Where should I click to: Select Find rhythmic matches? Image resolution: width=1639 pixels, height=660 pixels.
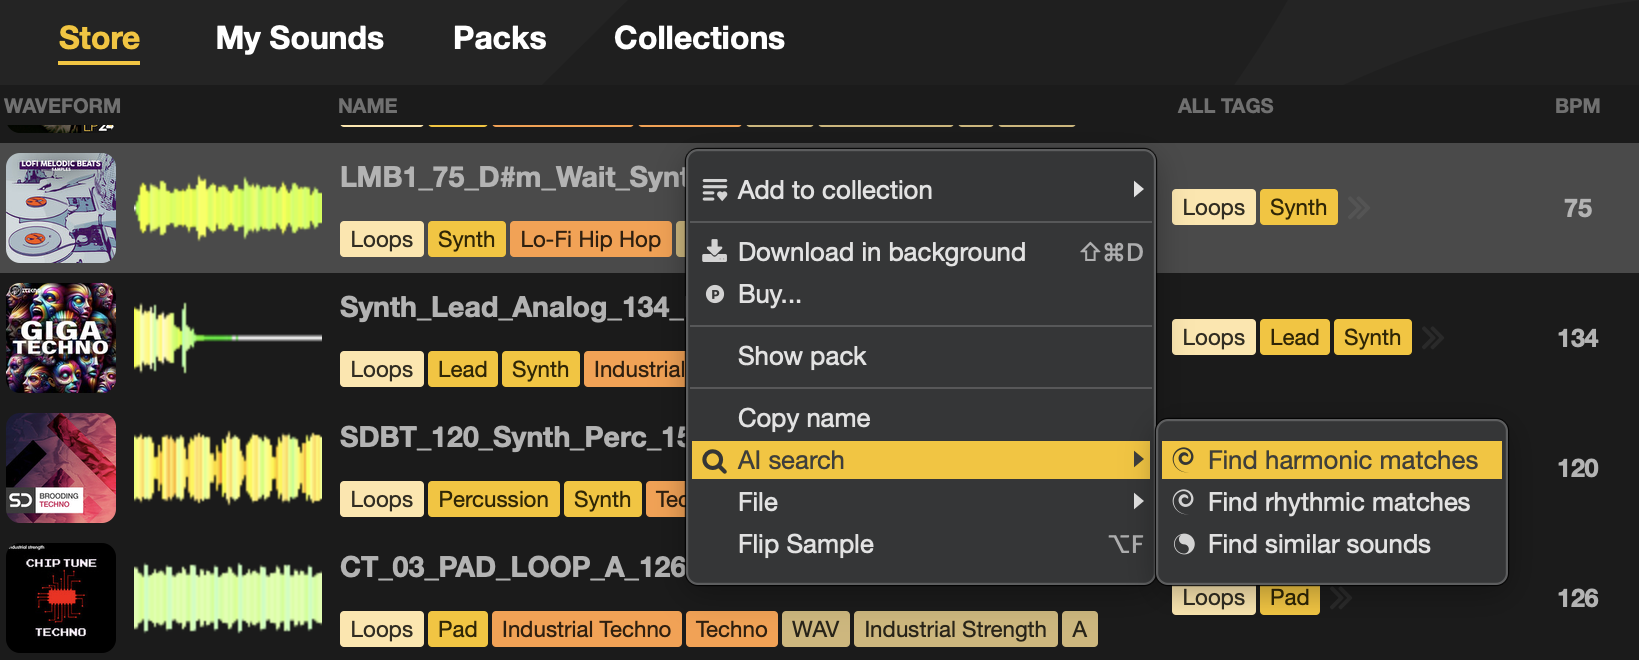[1331, 502]
